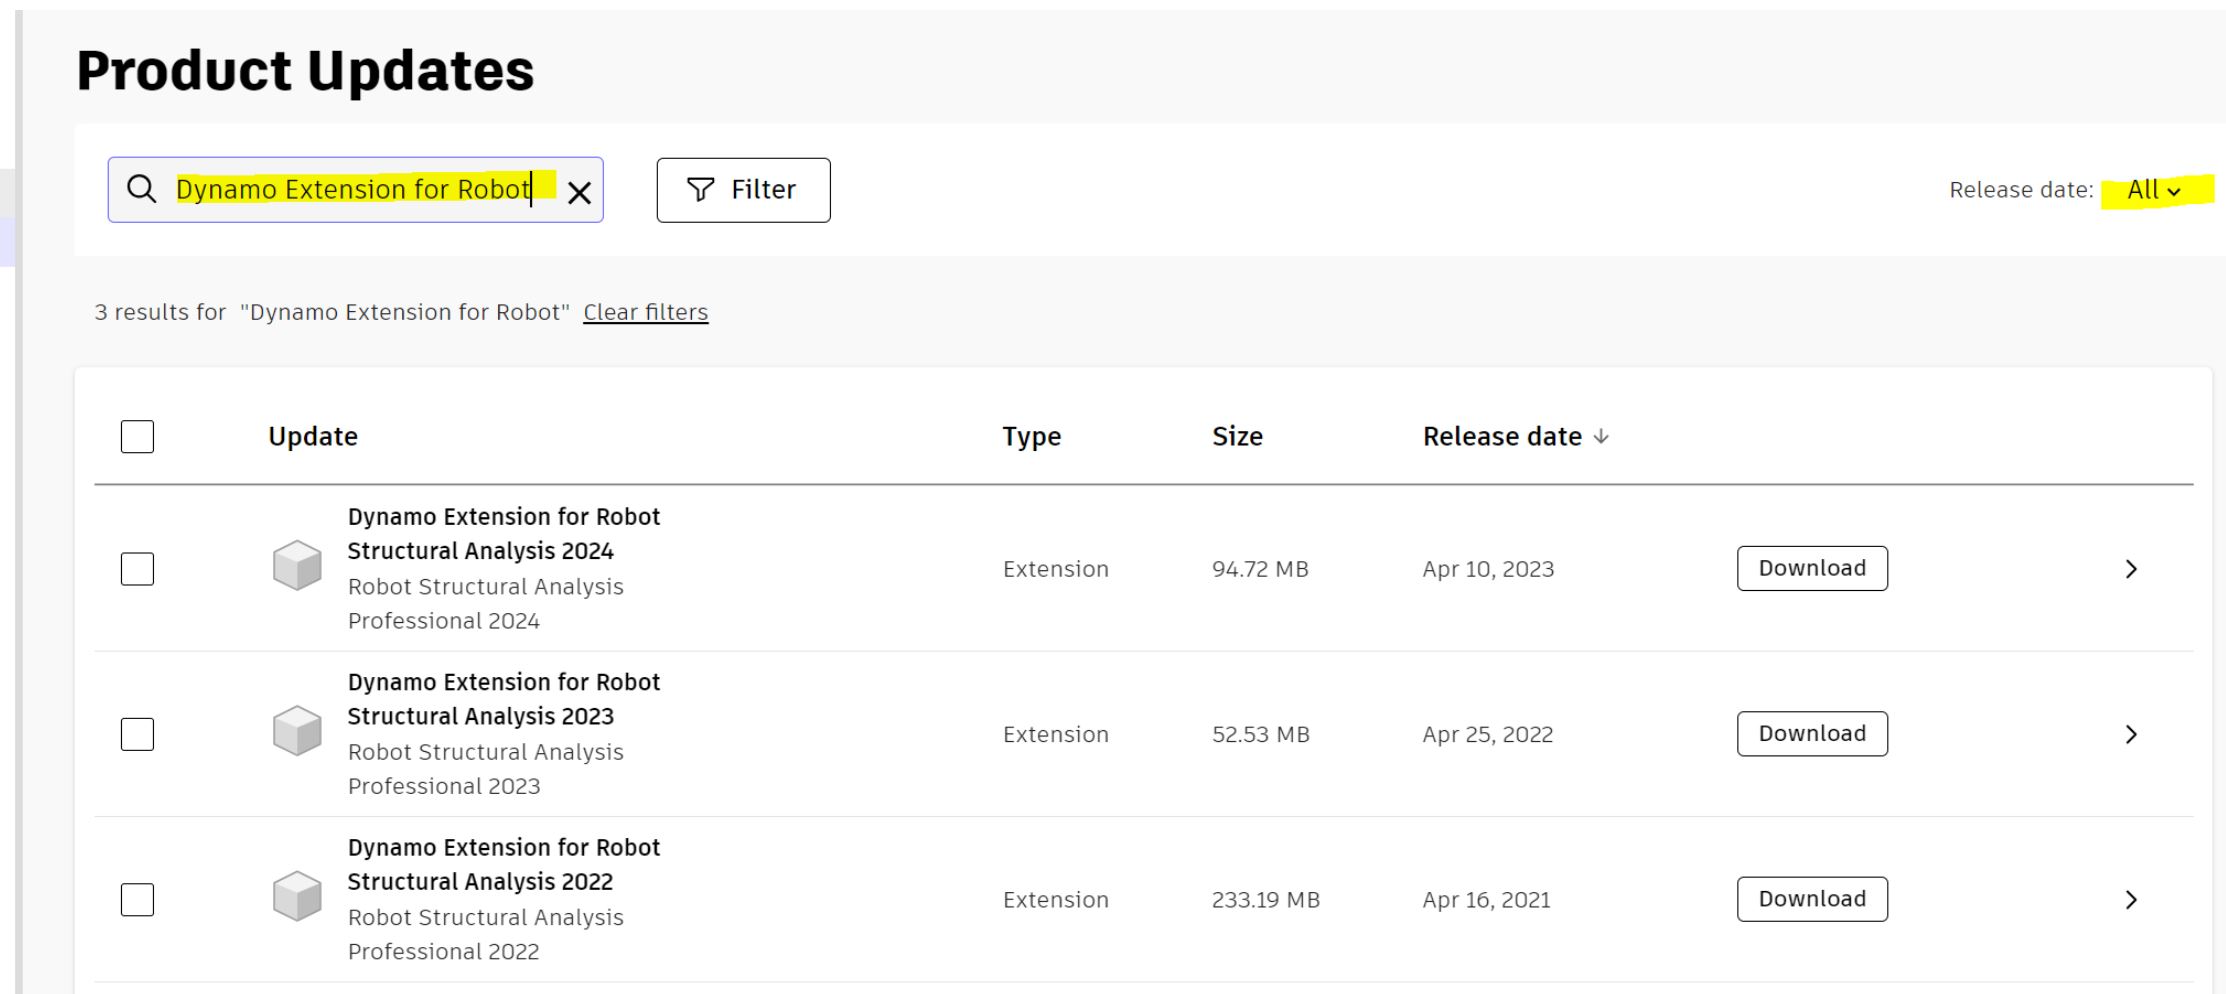Download the 233.19 MB 2022 extension
This screenshot has height=994, width=2226.
[x=1812, y=899]
